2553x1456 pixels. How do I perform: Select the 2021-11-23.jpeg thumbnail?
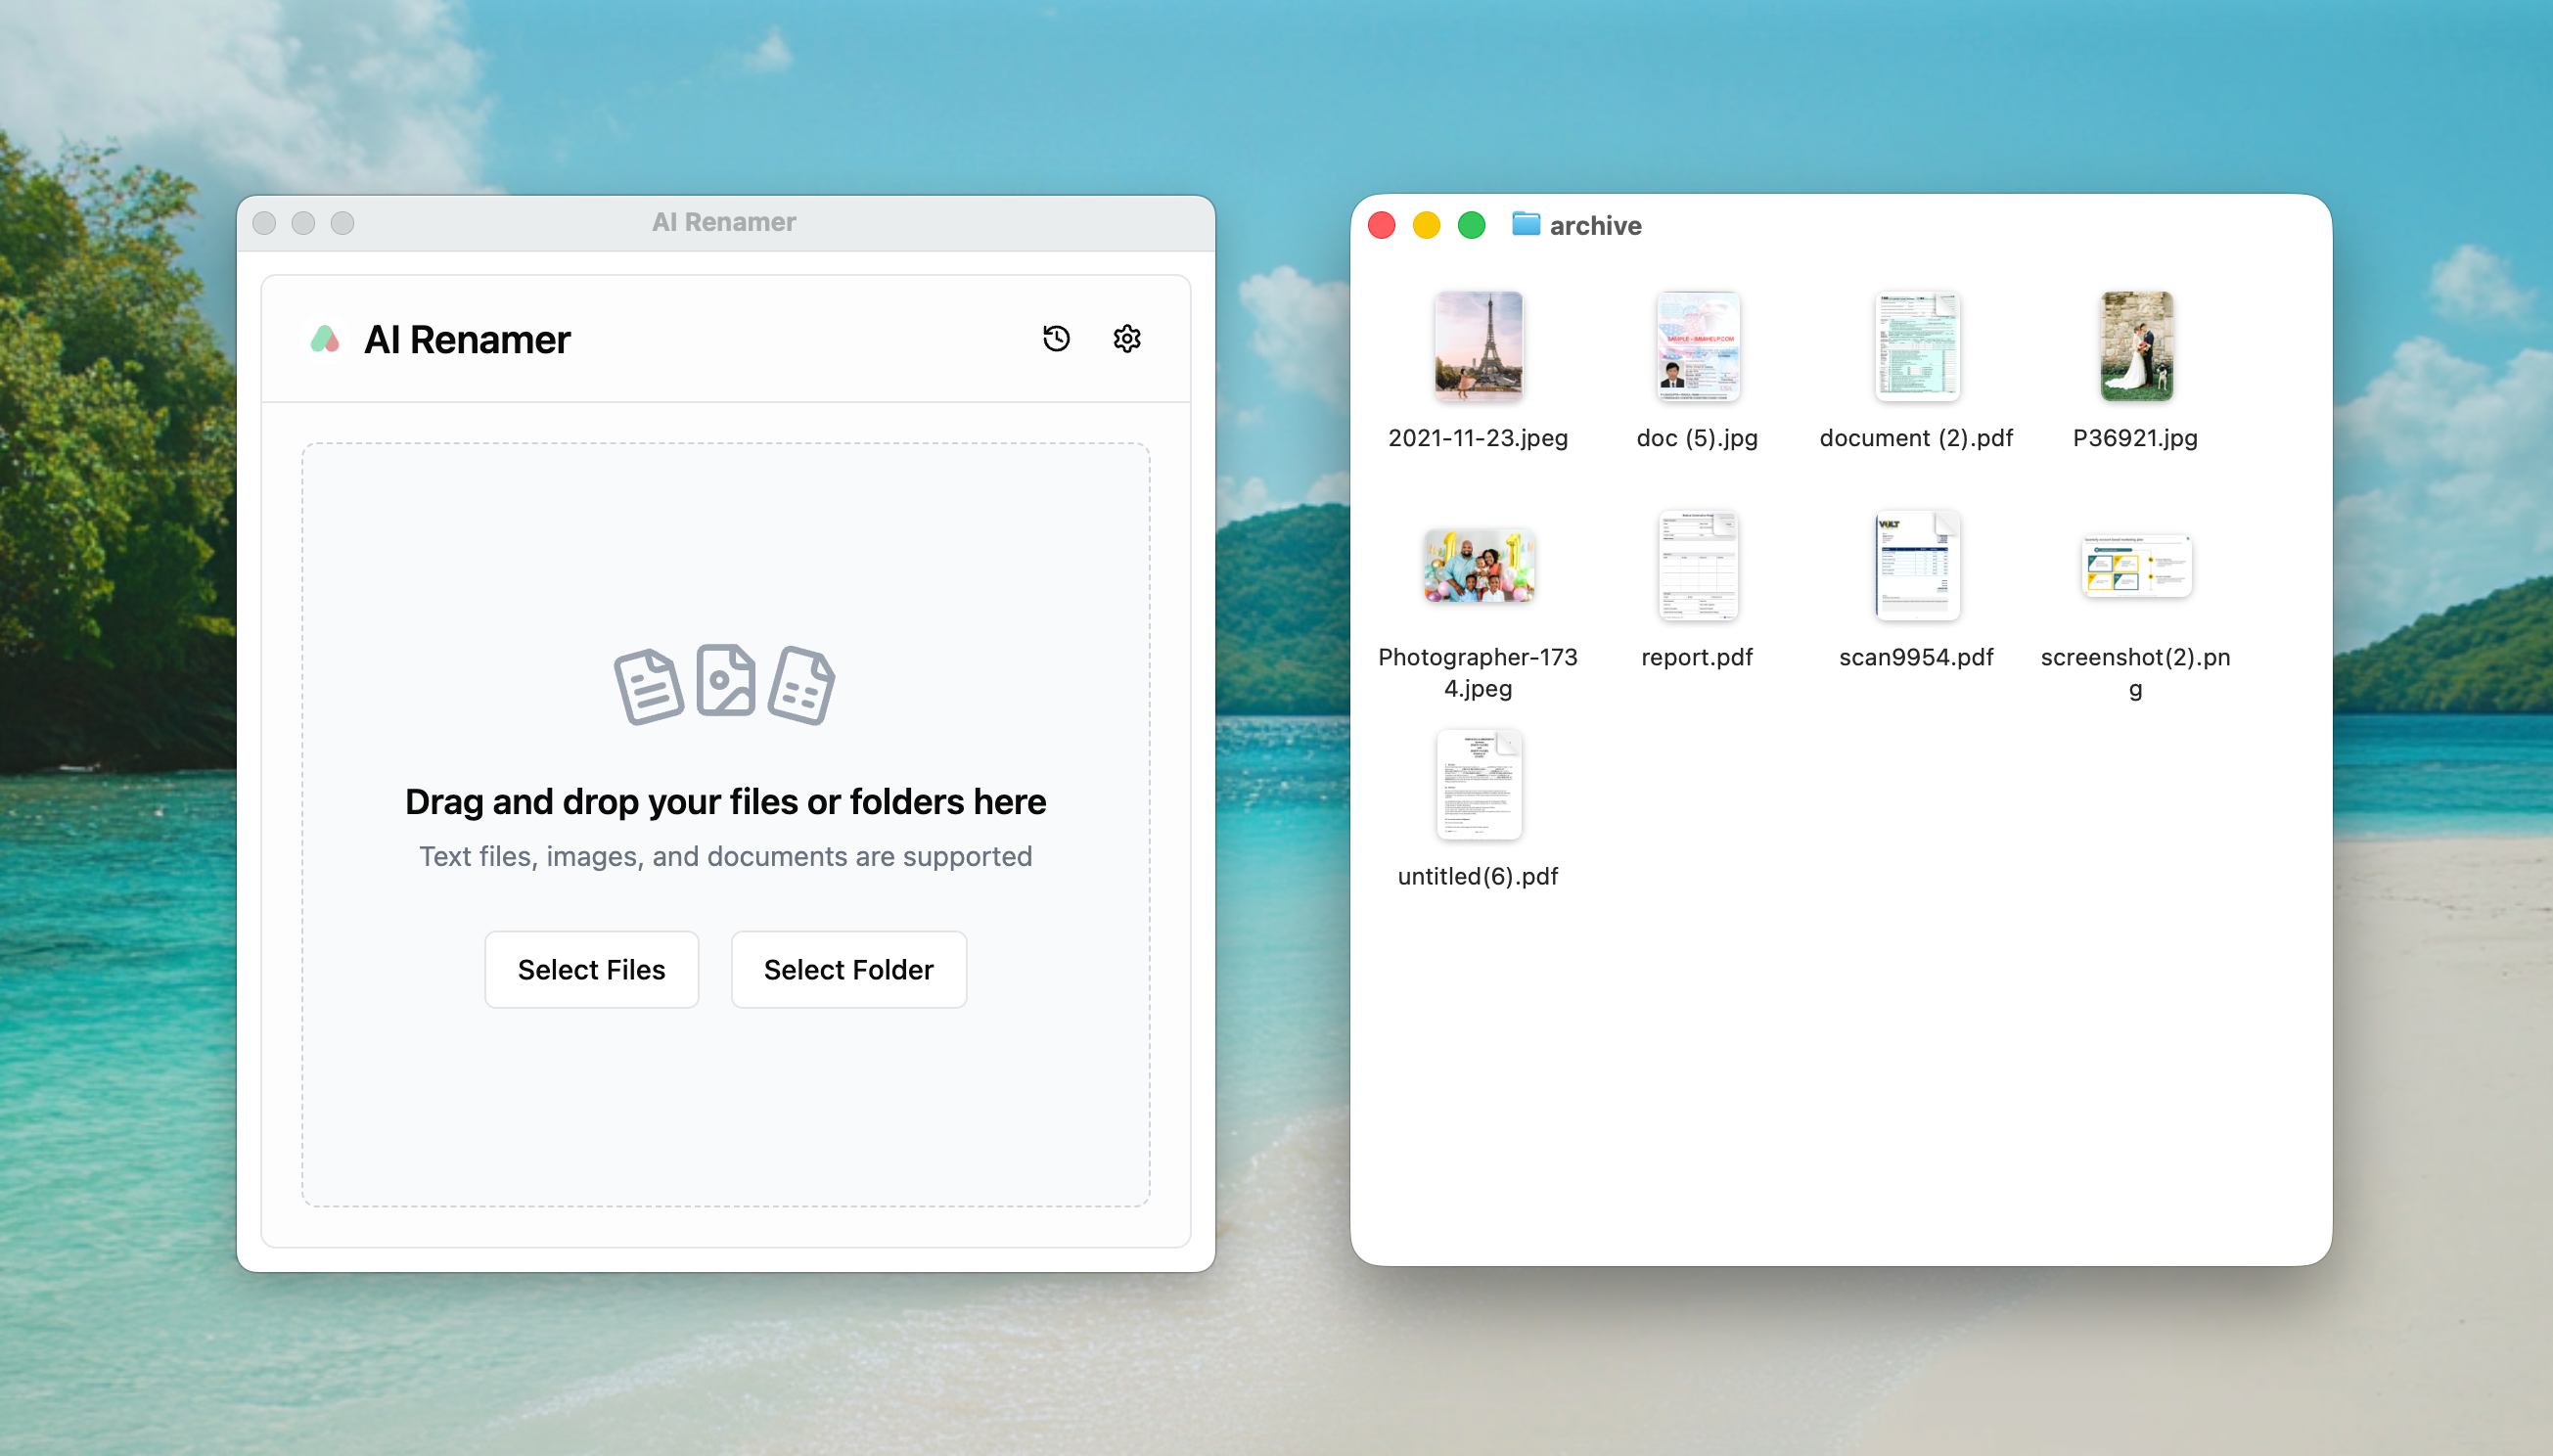(1478, 346)
